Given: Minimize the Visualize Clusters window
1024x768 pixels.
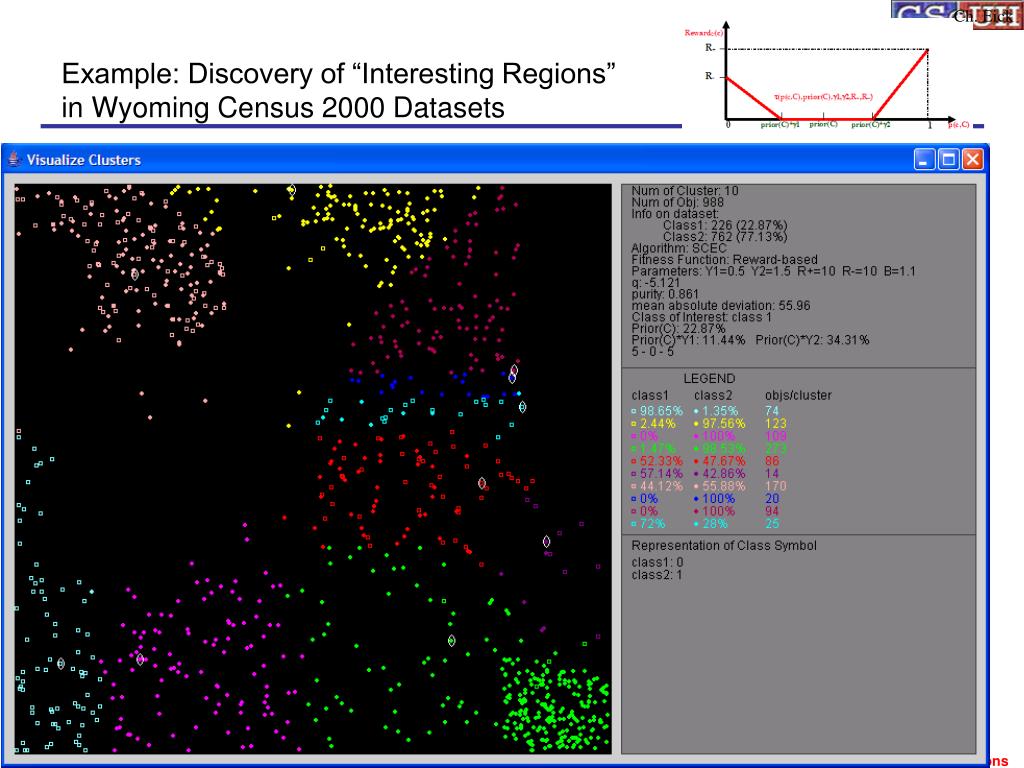Looking at the screenshot, I should click(924, 159).
